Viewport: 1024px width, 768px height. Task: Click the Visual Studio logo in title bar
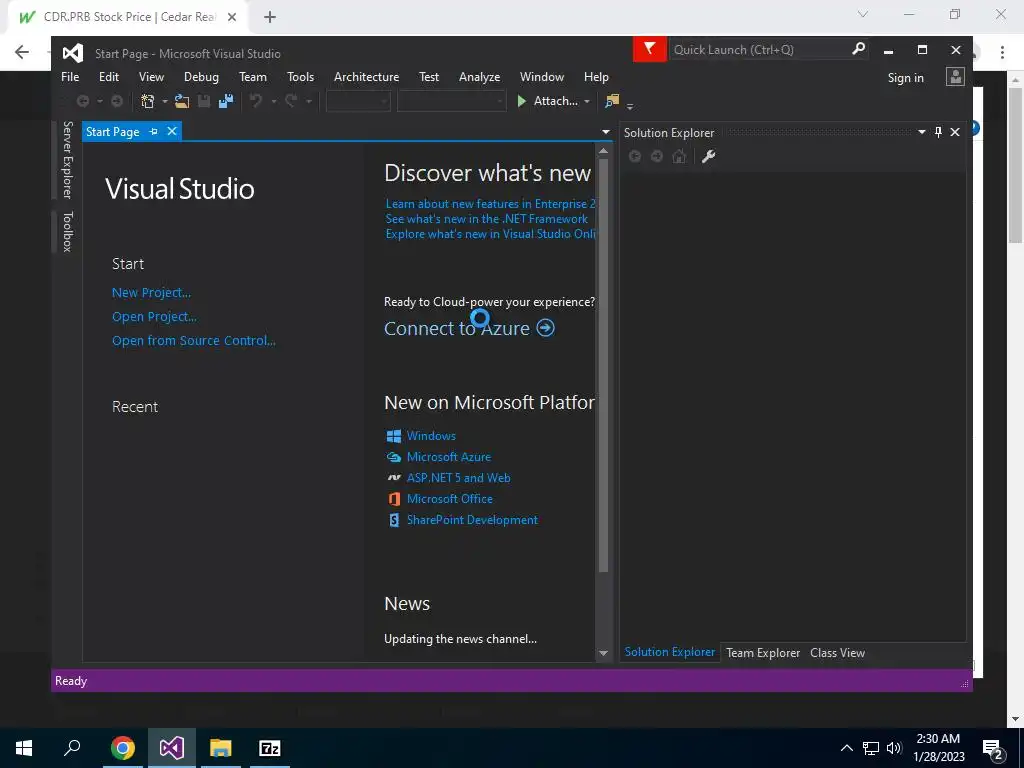pyautogui.click(x=72, y=53)
